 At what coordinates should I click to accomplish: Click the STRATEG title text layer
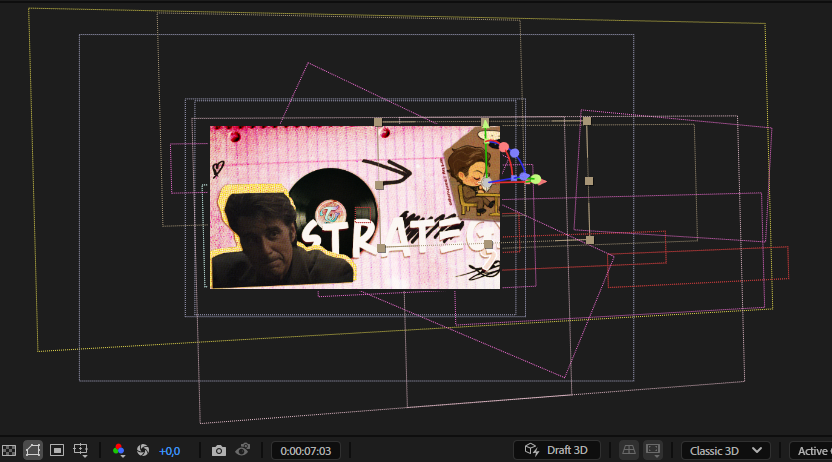[x=401, y=236]
